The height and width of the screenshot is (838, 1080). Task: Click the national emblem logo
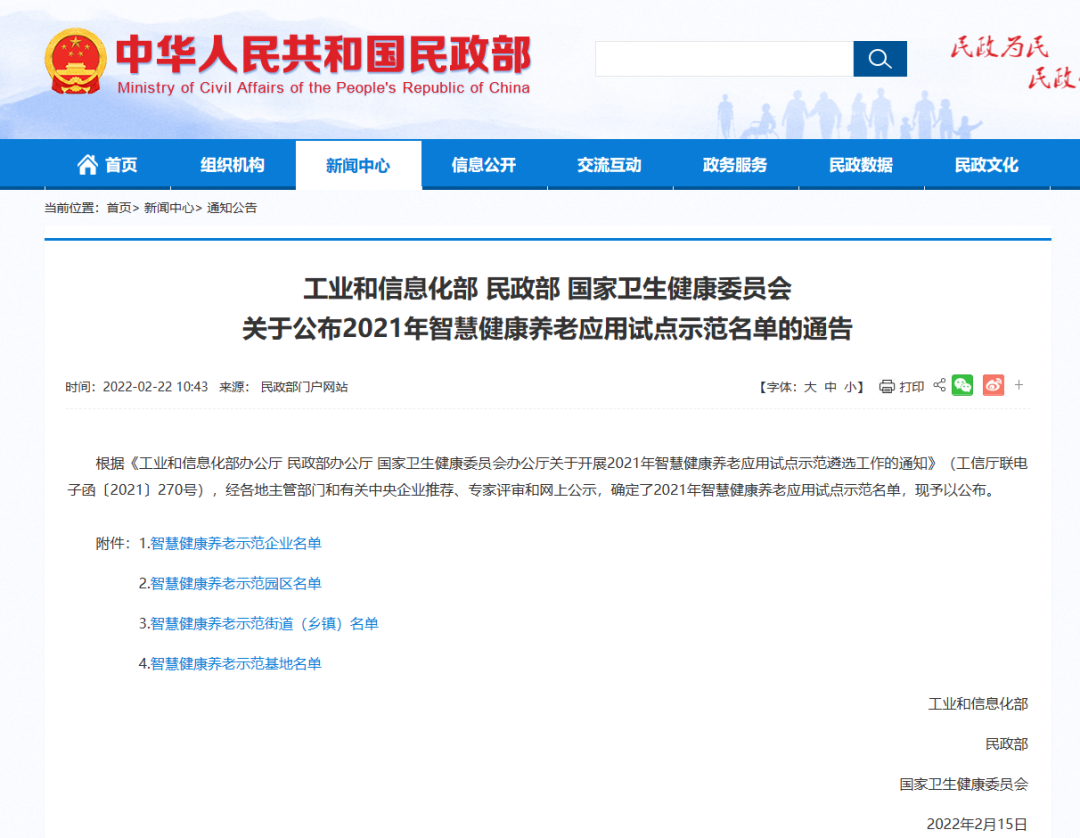(75, 60)
